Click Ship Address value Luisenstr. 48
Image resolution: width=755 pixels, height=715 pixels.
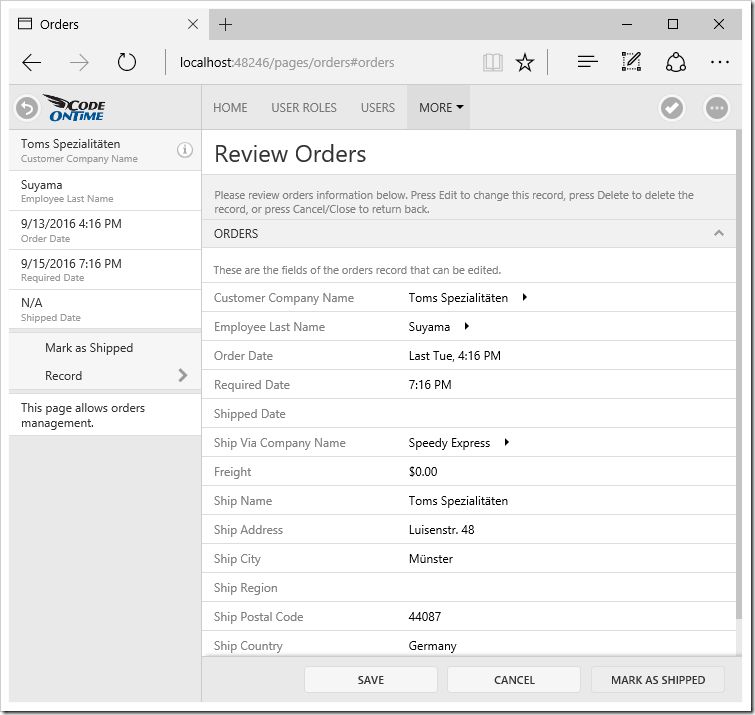tap(441, 530)
